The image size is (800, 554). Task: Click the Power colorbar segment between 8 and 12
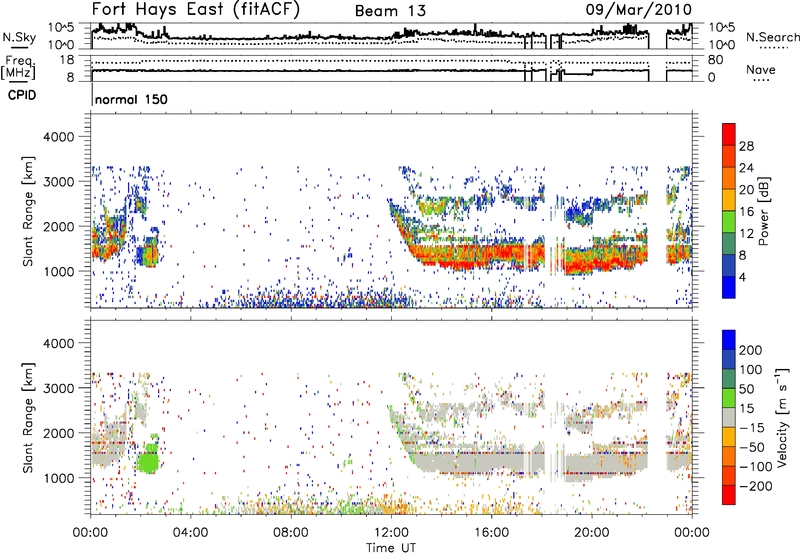tap(729, 243)
